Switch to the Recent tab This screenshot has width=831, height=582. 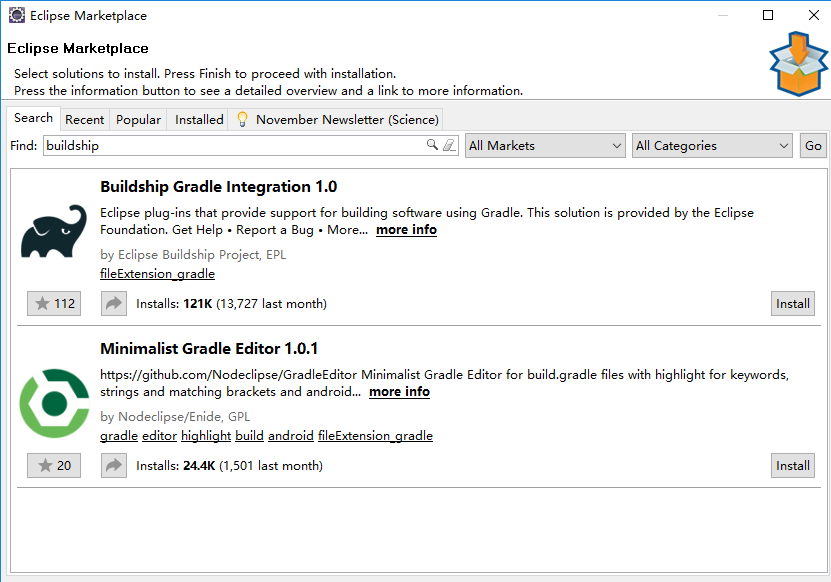click(84, 120)
